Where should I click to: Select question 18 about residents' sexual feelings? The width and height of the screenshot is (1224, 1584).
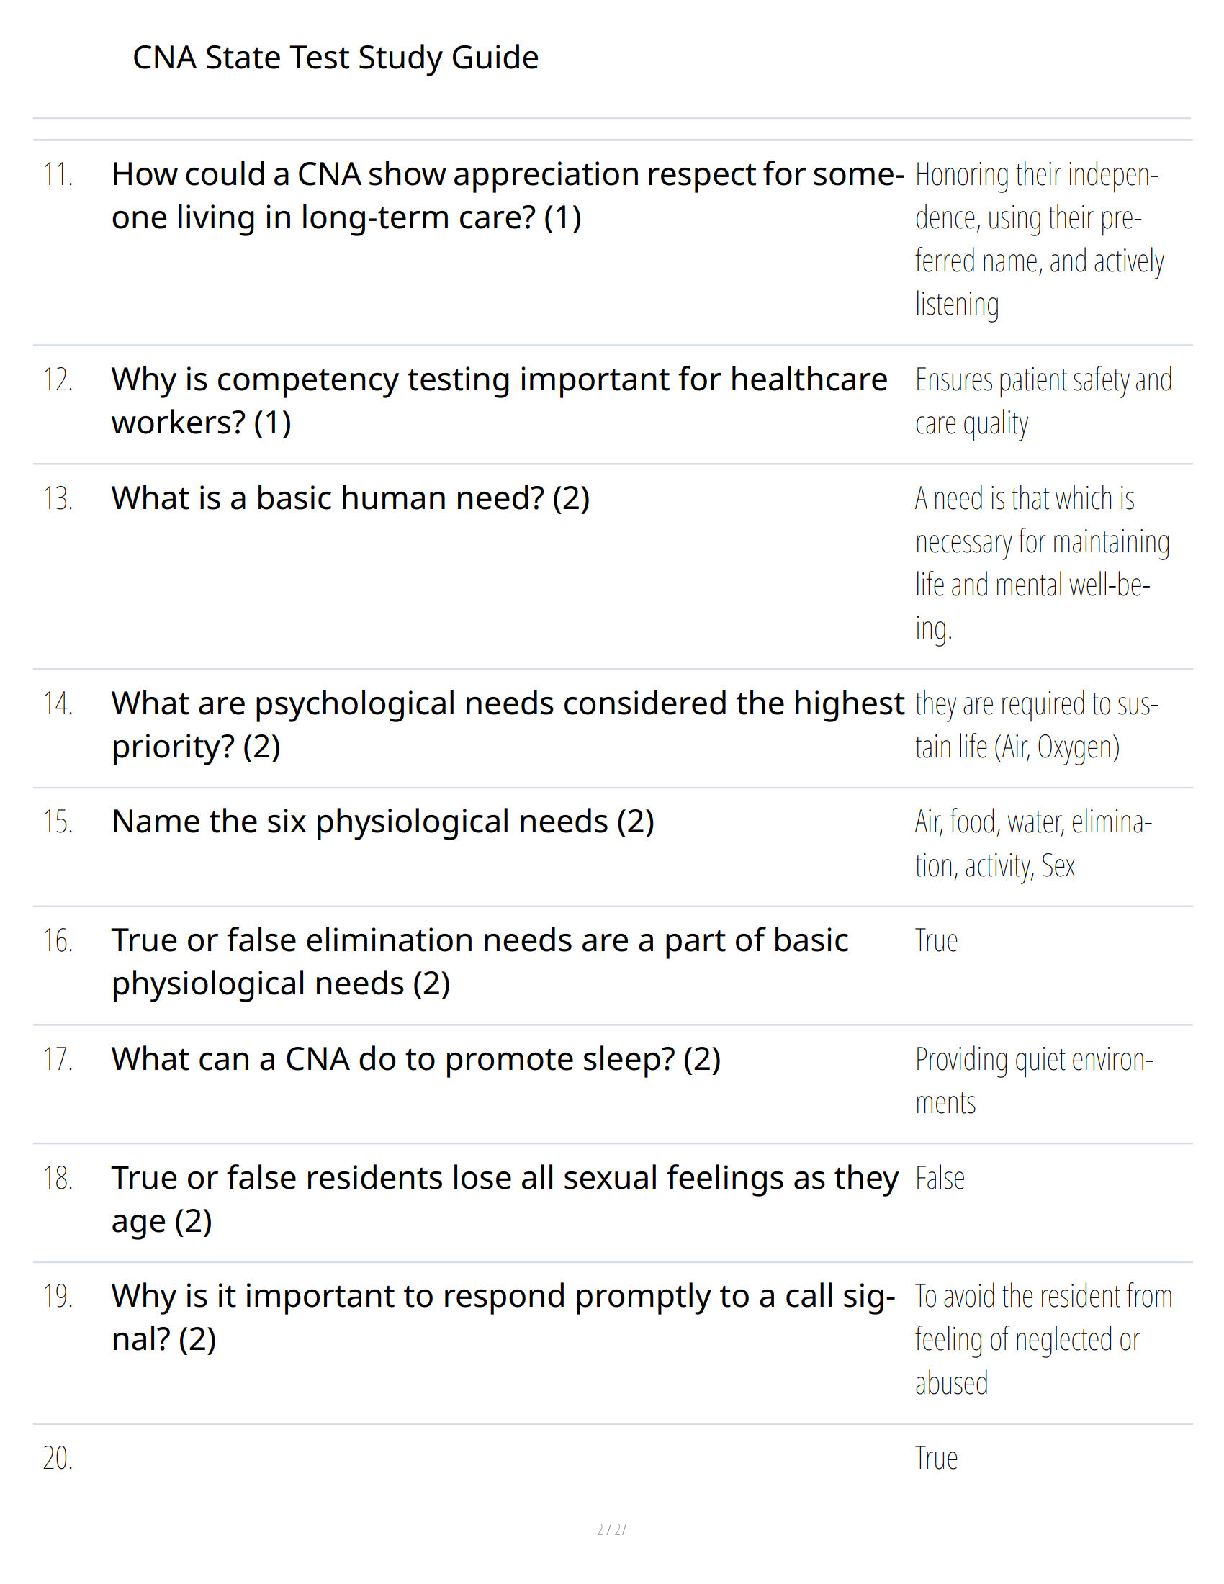click(505, 1198)
